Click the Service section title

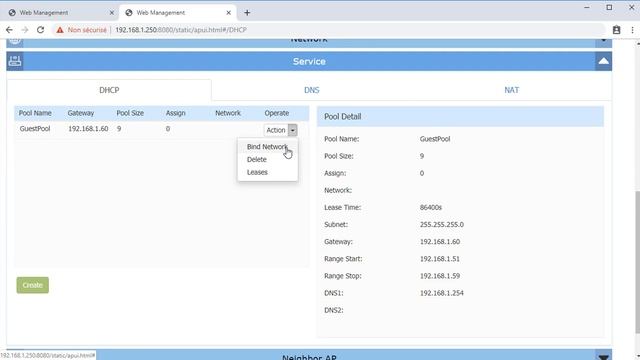tap(309, 62)
